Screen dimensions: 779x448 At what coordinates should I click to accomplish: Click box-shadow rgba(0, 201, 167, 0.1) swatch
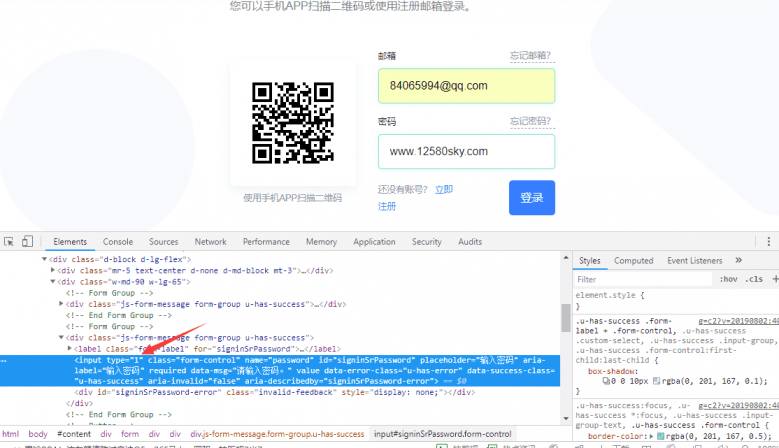pos(656,381)
